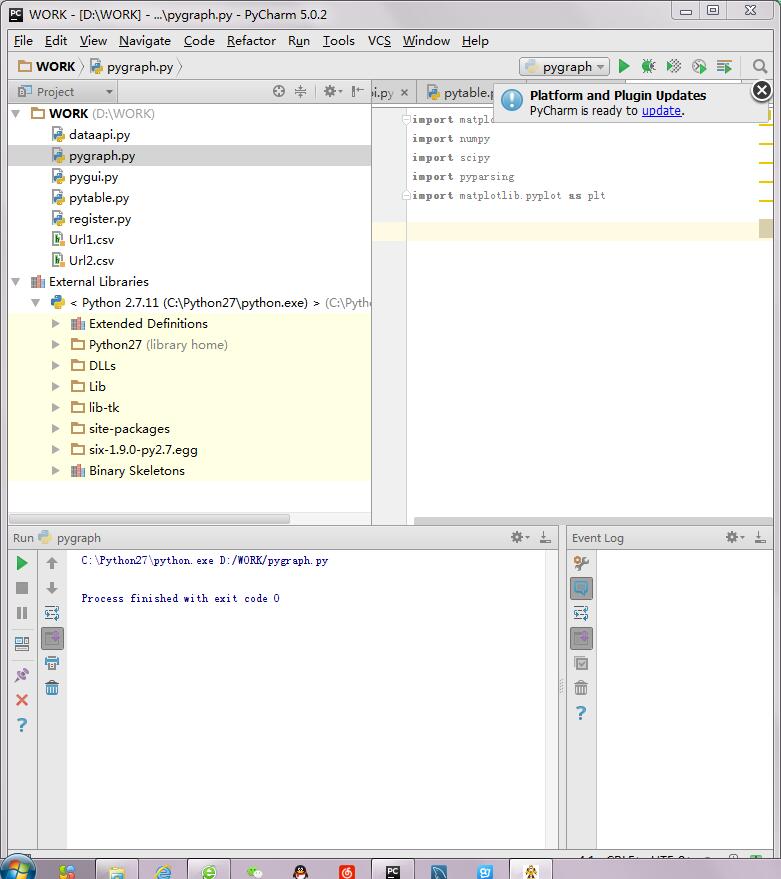The image size is (781, 879).
Task: Collapse the WORK project folder
Action: (16, 114)
